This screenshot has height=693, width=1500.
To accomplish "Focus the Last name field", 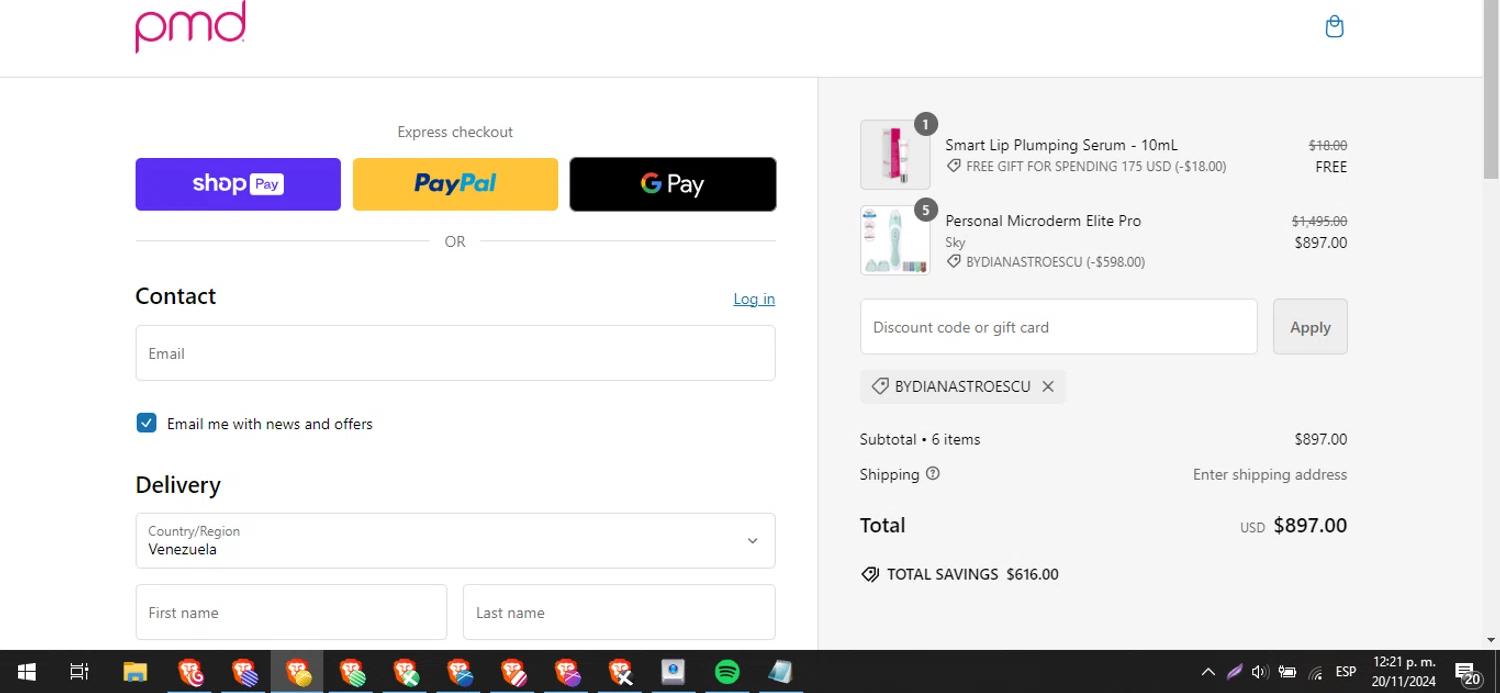I will (x=619, y=612).
